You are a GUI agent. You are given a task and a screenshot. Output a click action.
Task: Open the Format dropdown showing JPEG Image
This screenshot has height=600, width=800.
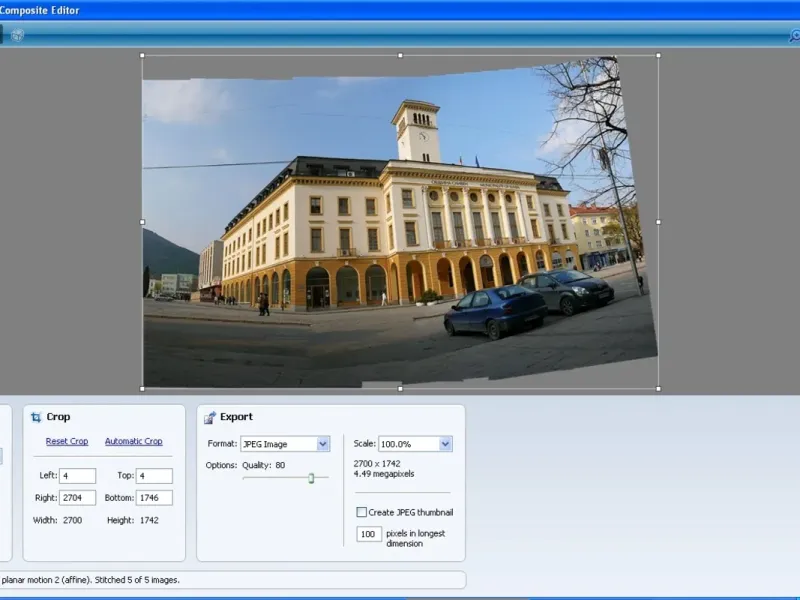[285, 444]
